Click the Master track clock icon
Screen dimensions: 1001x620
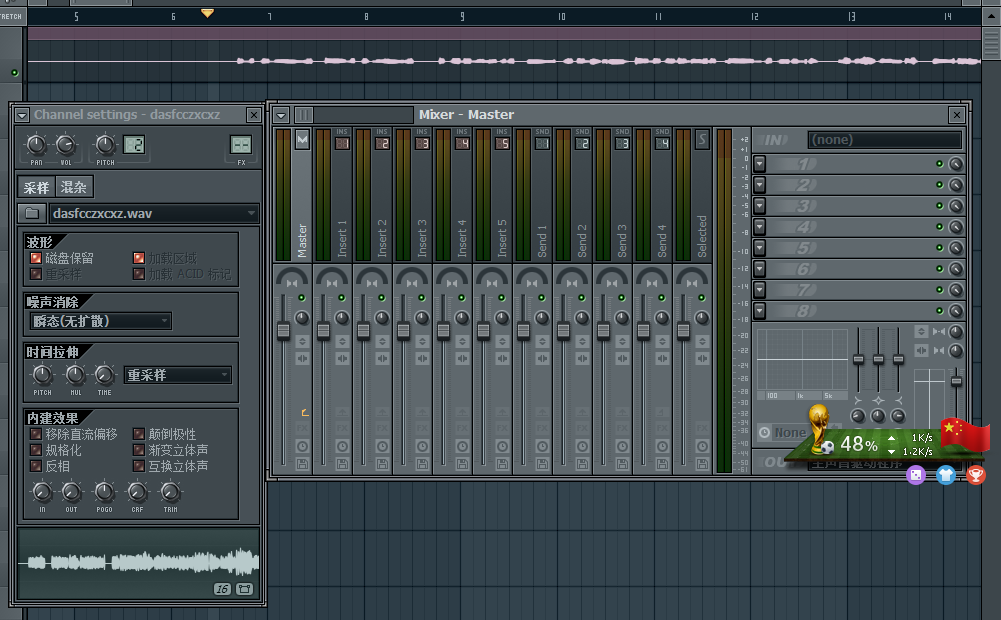[x=303, y=446]
